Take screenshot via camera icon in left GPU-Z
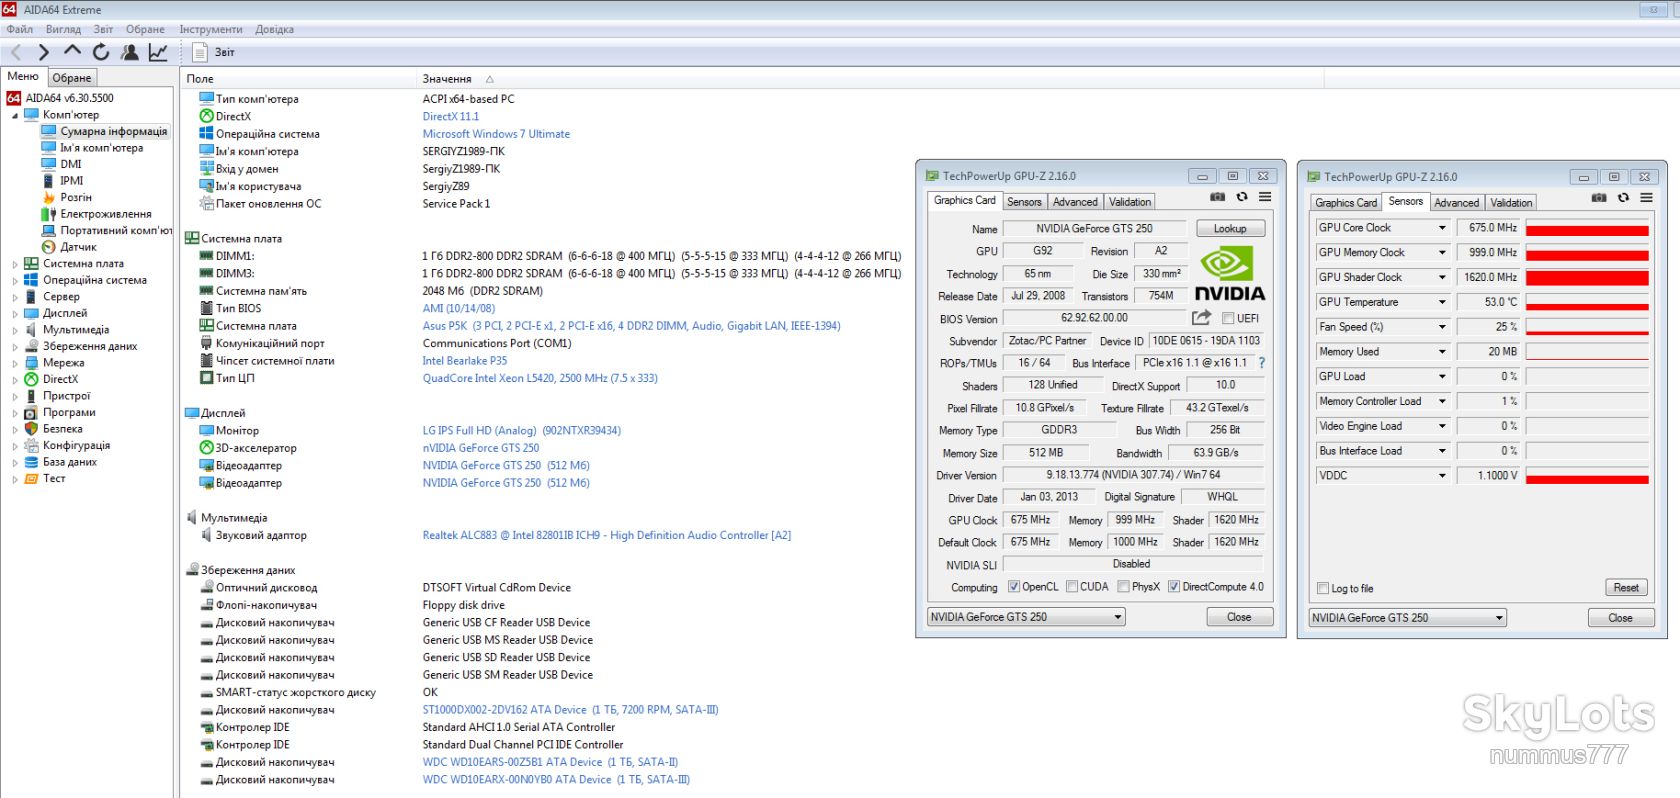The image size is (1680, 798). (x=1217, y=197)
